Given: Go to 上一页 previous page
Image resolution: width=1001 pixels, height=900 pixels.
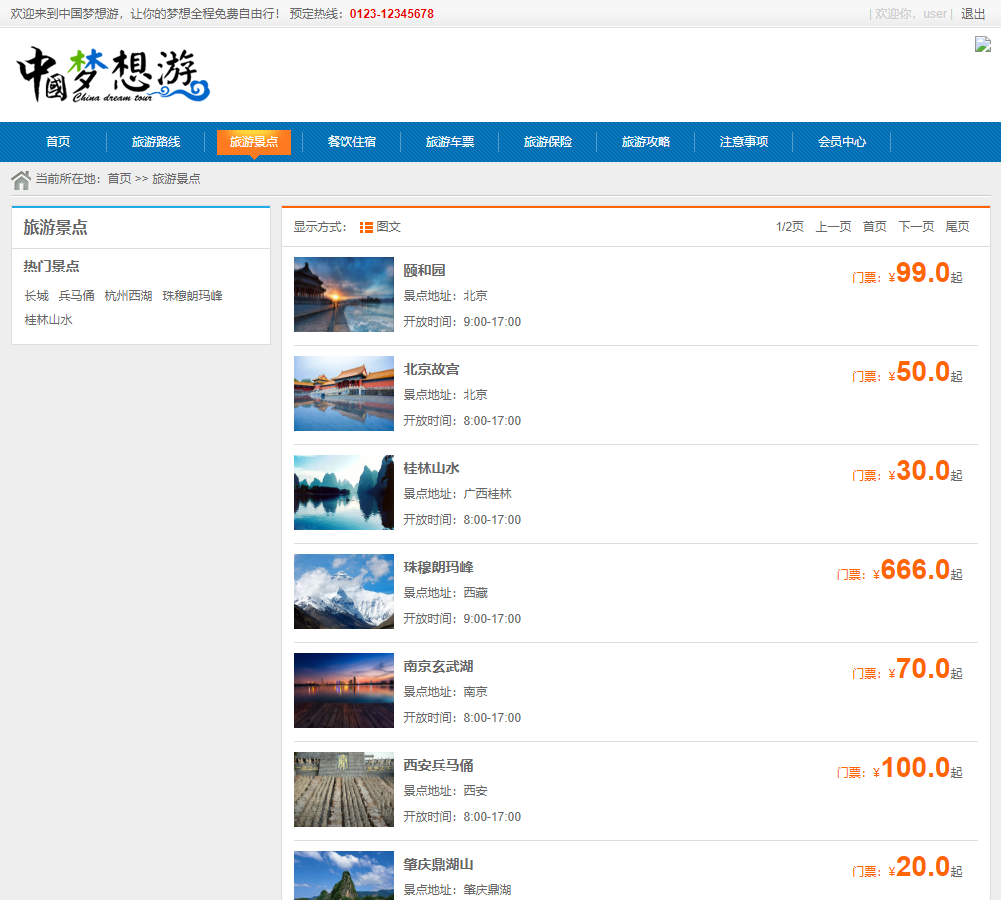Looking at the screenshot, I should pos(833,227).
